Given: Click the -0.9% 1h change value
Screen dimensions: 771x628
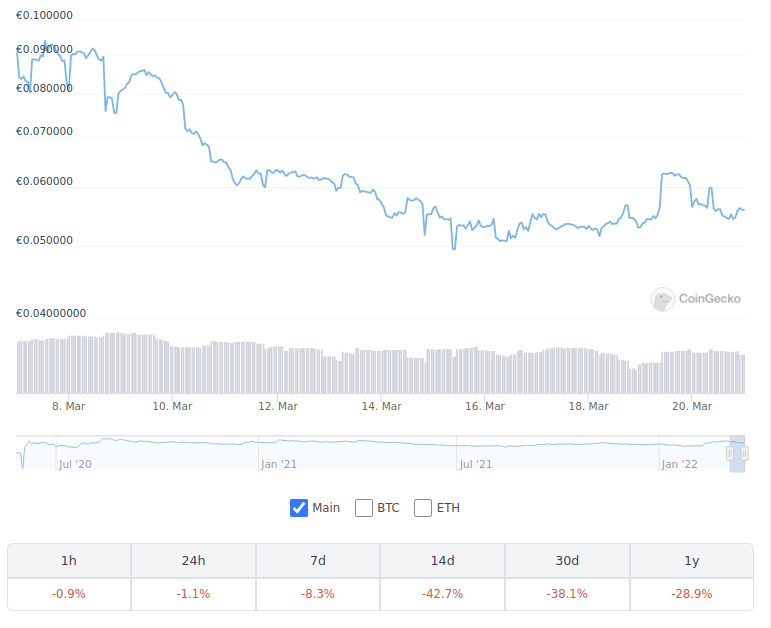Looking at the screenshot, I should pos(69,594).
